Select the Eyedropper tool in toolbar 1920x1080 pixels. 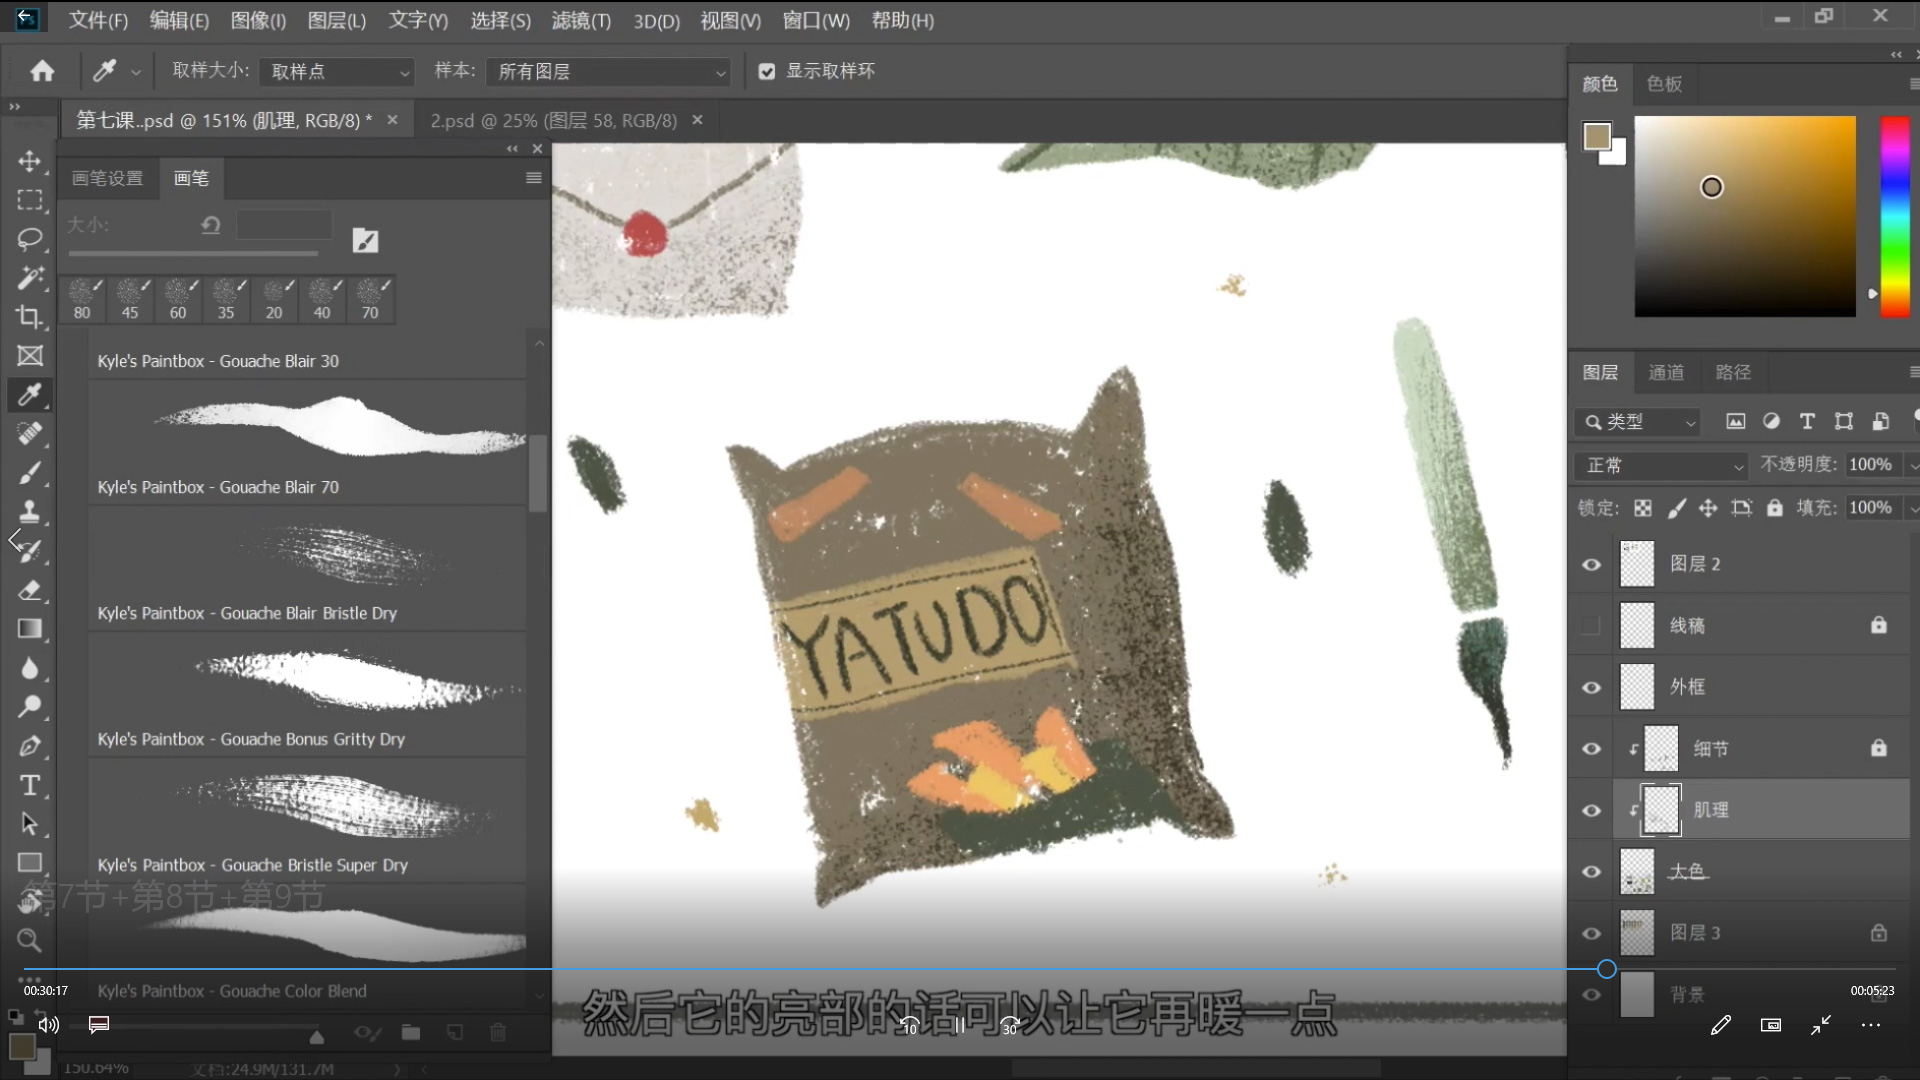(30, 395)
